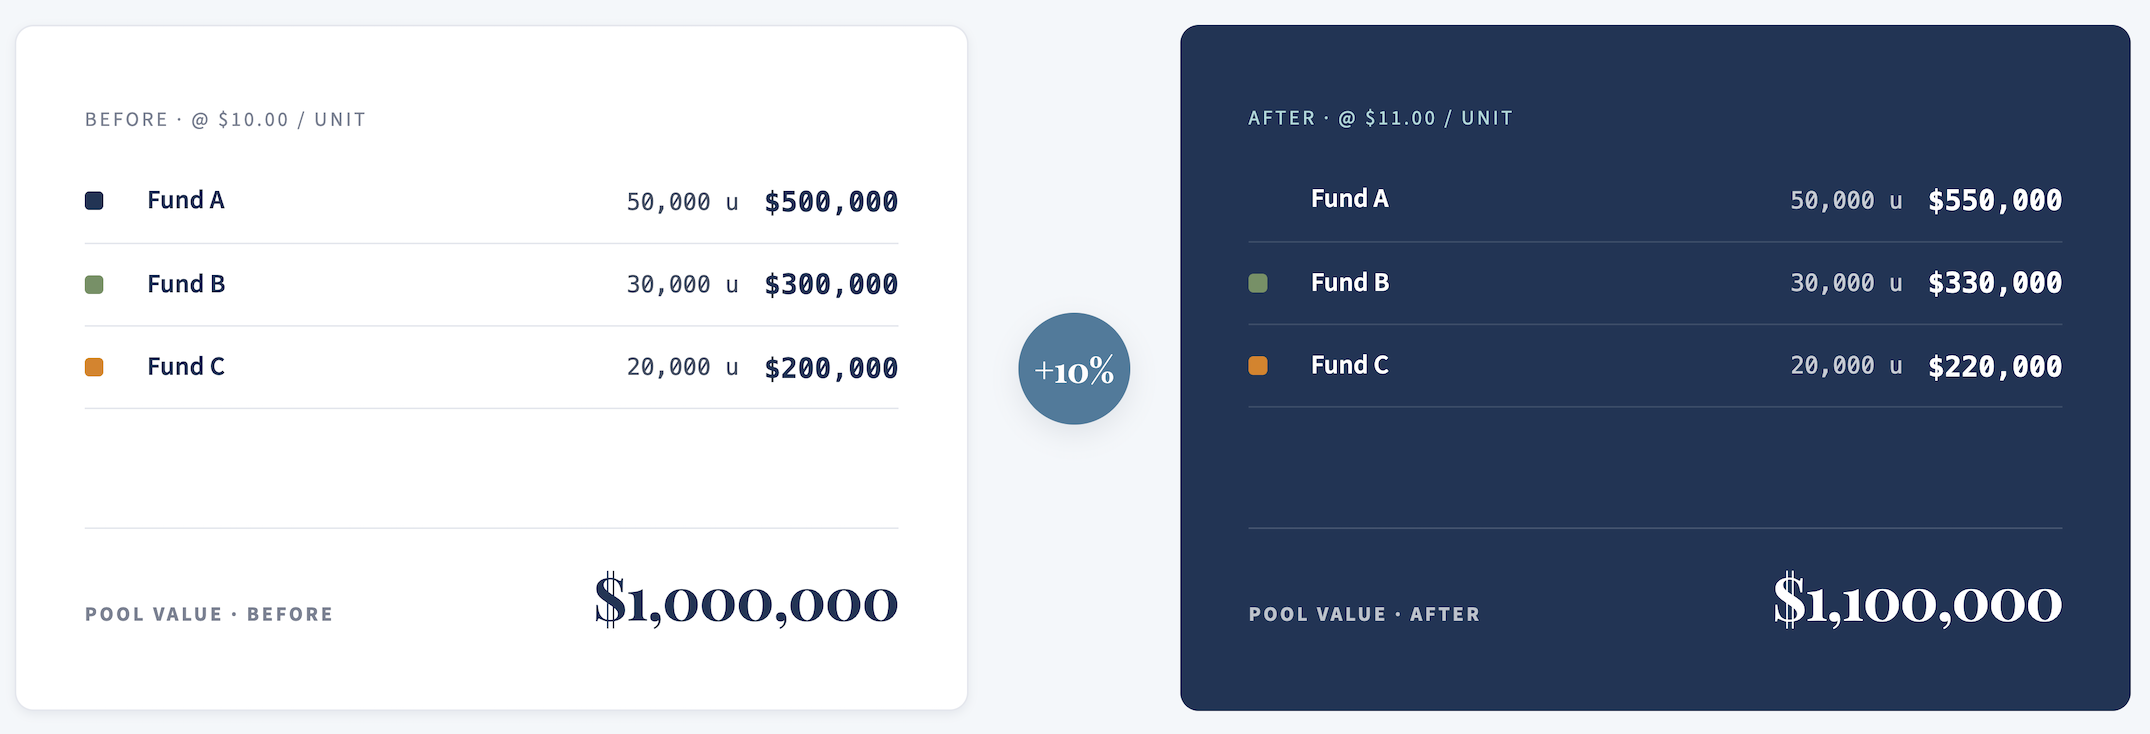Click the $500,000 value for Fund A
The height and width of the screenshot is (734, 2150).
point(831,202)
